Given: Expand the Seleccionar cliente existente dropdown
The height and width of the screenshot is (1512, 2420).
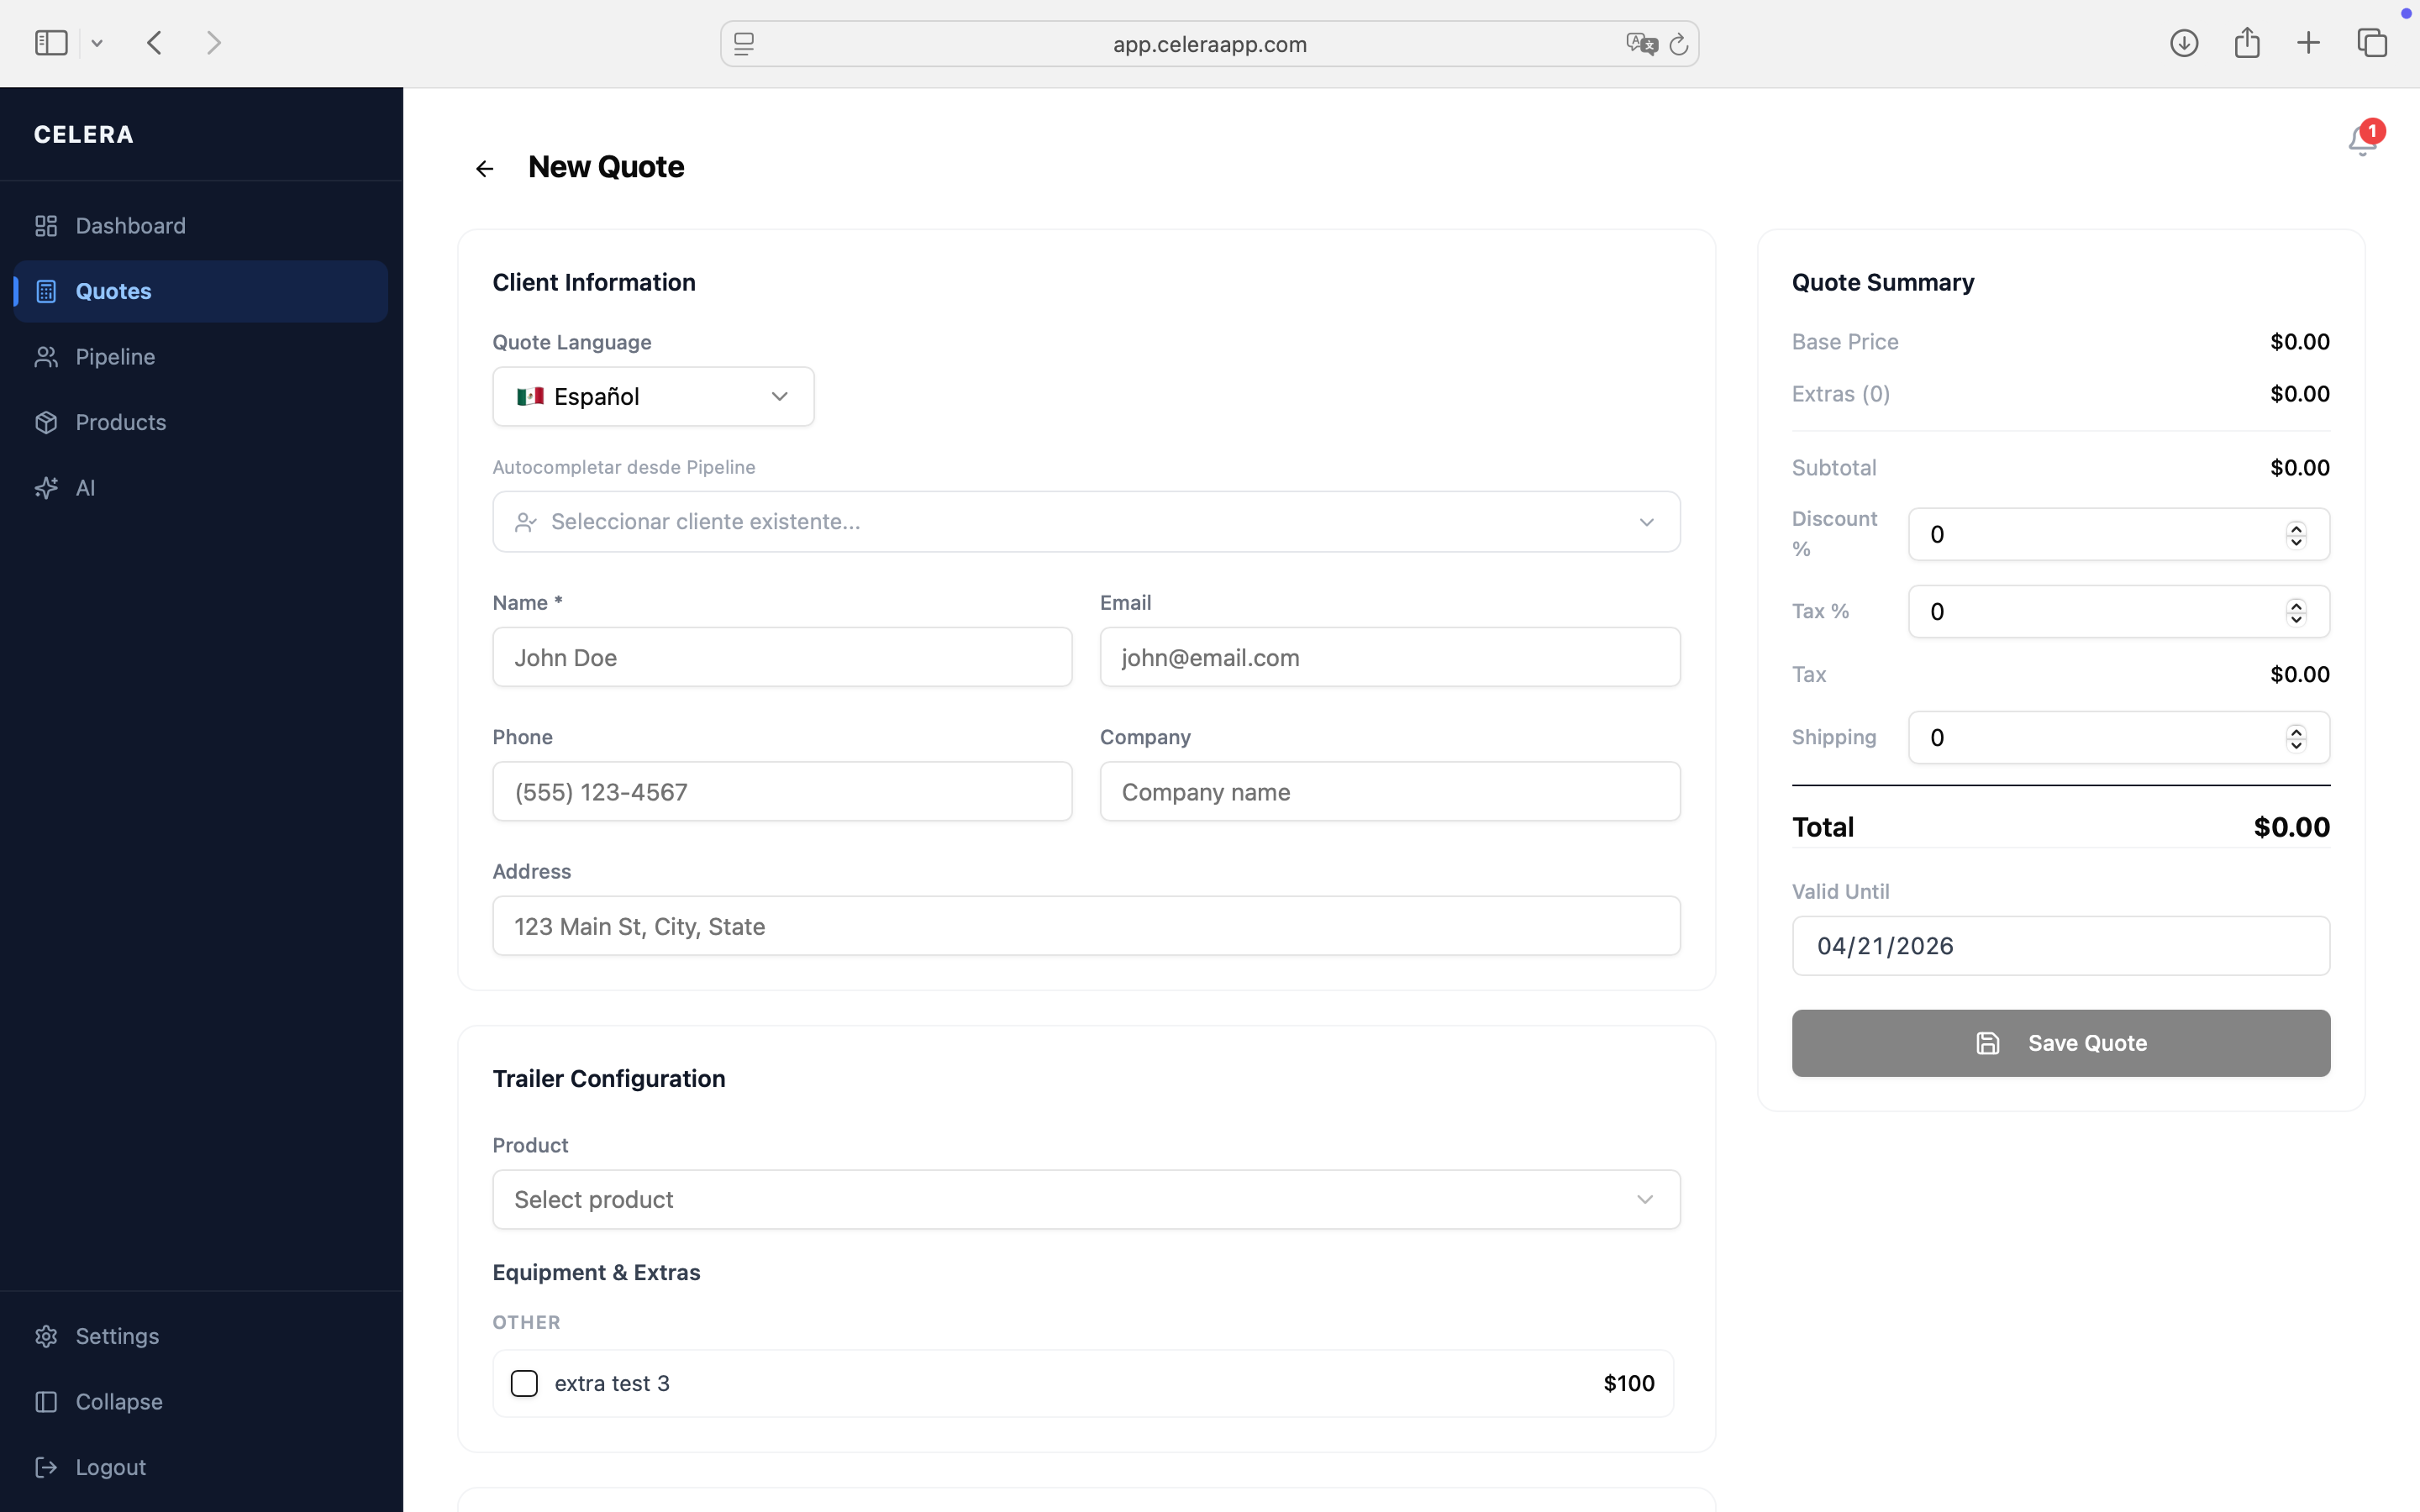Looking at the screenshot, I should click(1086, 522).
